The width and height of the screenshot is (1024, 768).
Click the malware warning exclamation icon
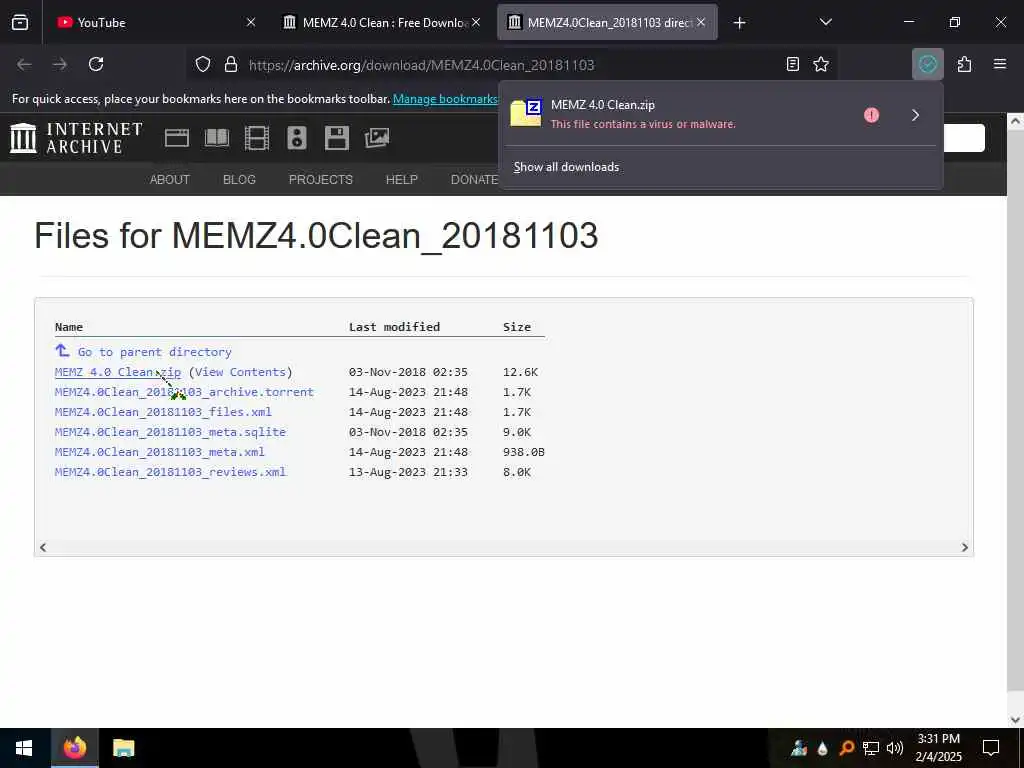point(871,115)
